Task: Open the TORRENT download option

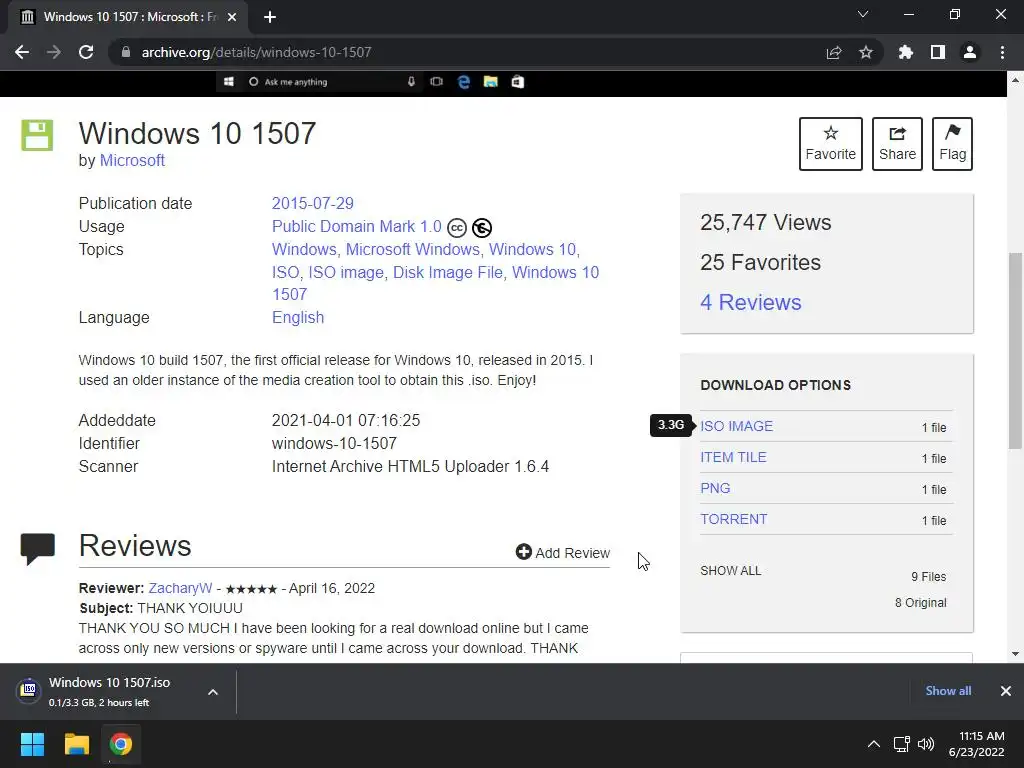Action: coord(733,519)
